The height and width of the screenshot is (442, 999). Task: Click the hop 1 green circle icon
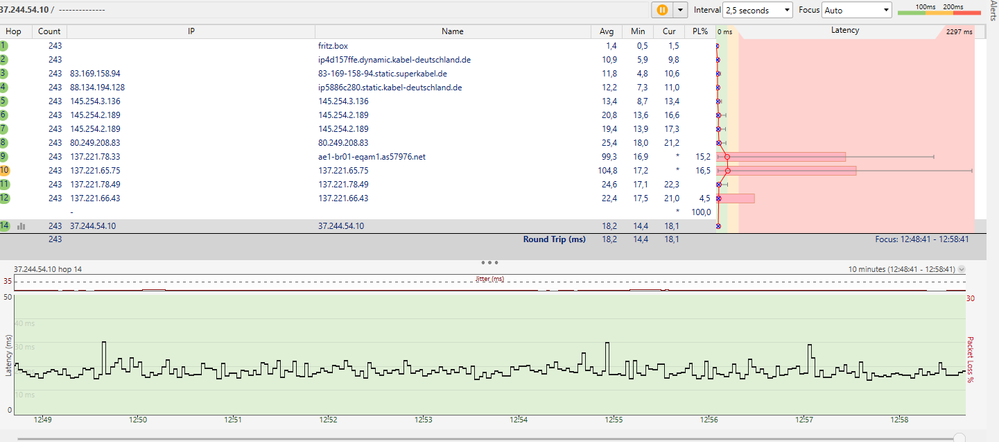5,46
